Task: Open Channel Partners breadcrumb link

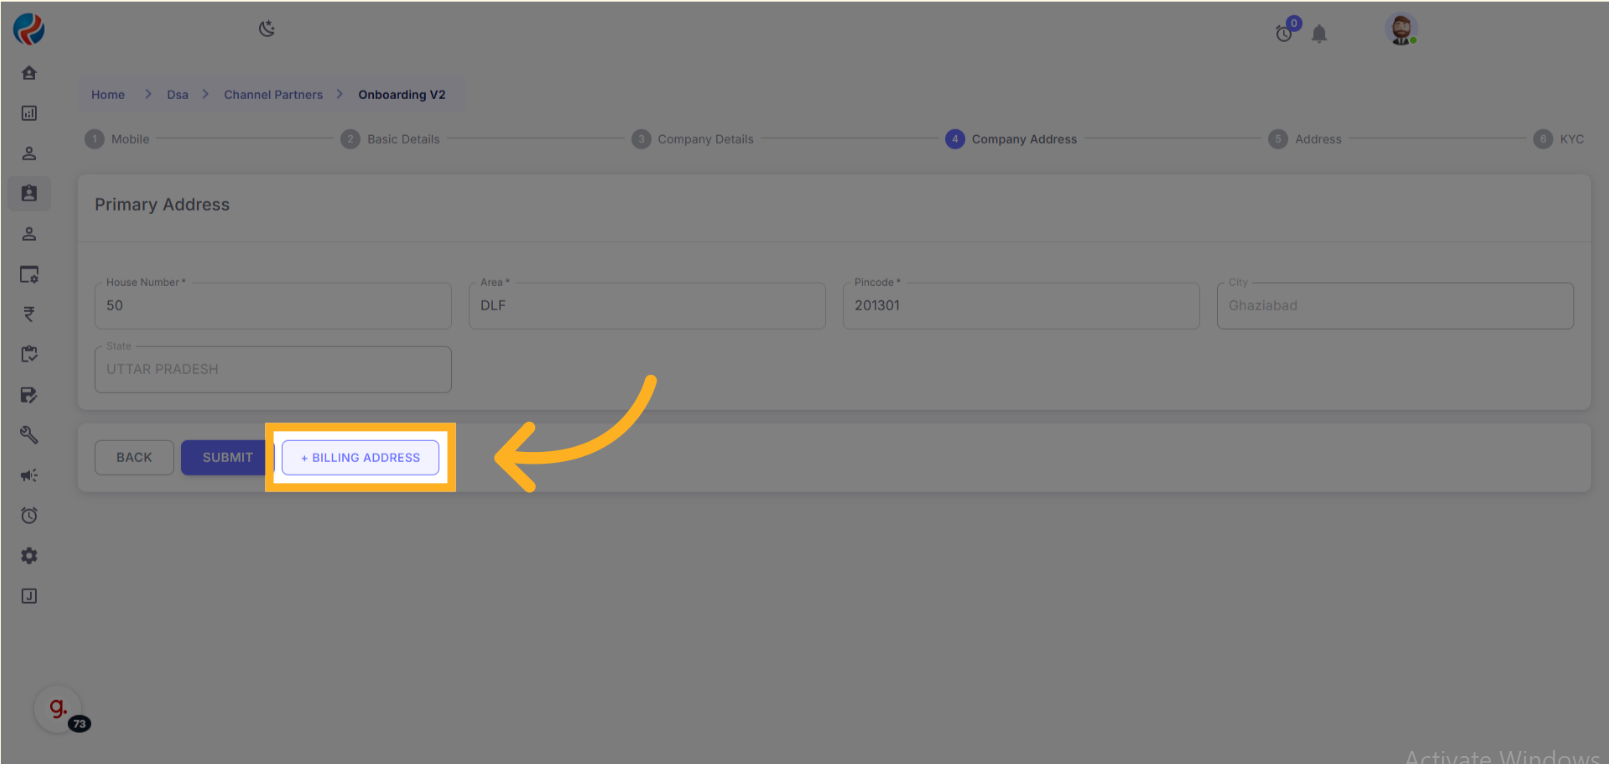Action: pos(273,95)
